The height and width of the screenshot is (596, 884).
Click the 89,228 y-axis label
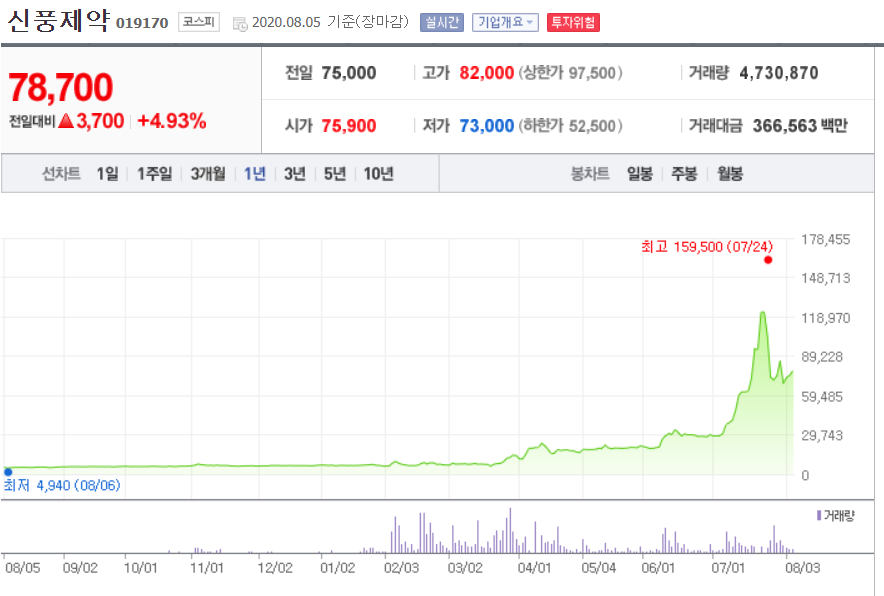(x=822, y=357)
